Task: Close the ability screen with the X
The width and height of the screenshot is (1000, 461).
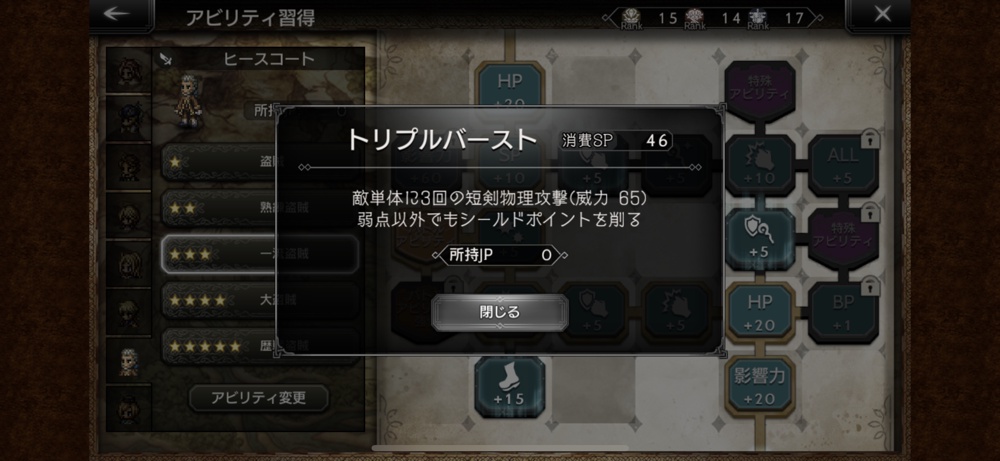Action: click(881, 15)
